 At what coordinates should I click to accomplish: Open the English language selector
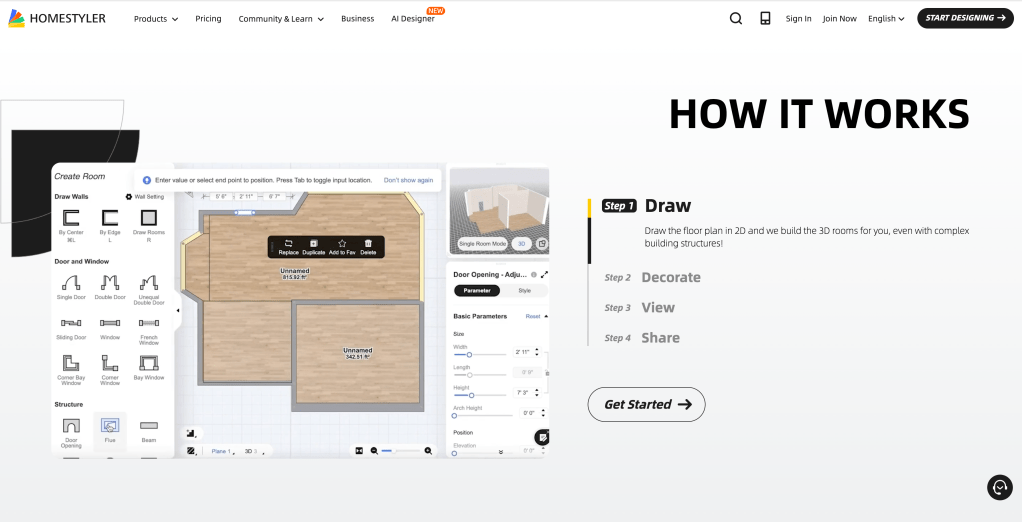[x=885, y=18]
